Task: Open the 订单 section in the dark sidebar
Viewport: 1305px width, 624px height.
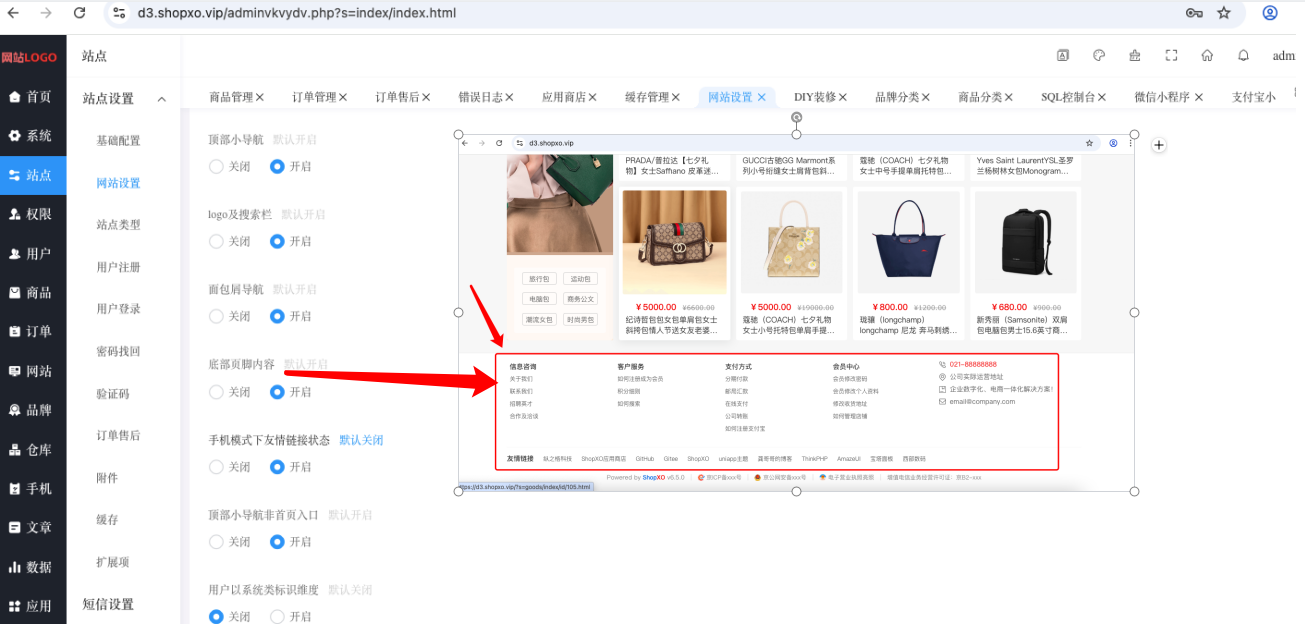Action: tap(32, 332)
